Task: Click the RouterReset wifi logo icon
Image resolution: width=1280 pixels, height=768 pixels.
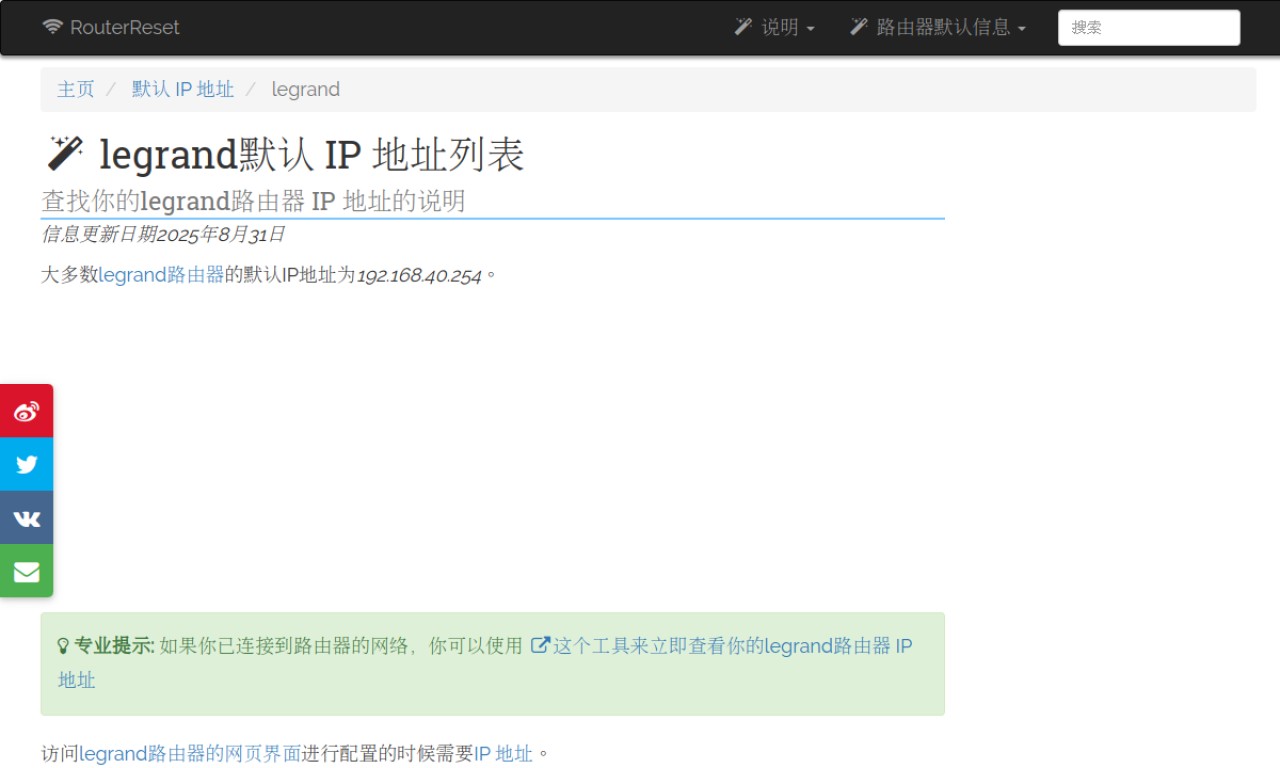Action: click(52, 27)
